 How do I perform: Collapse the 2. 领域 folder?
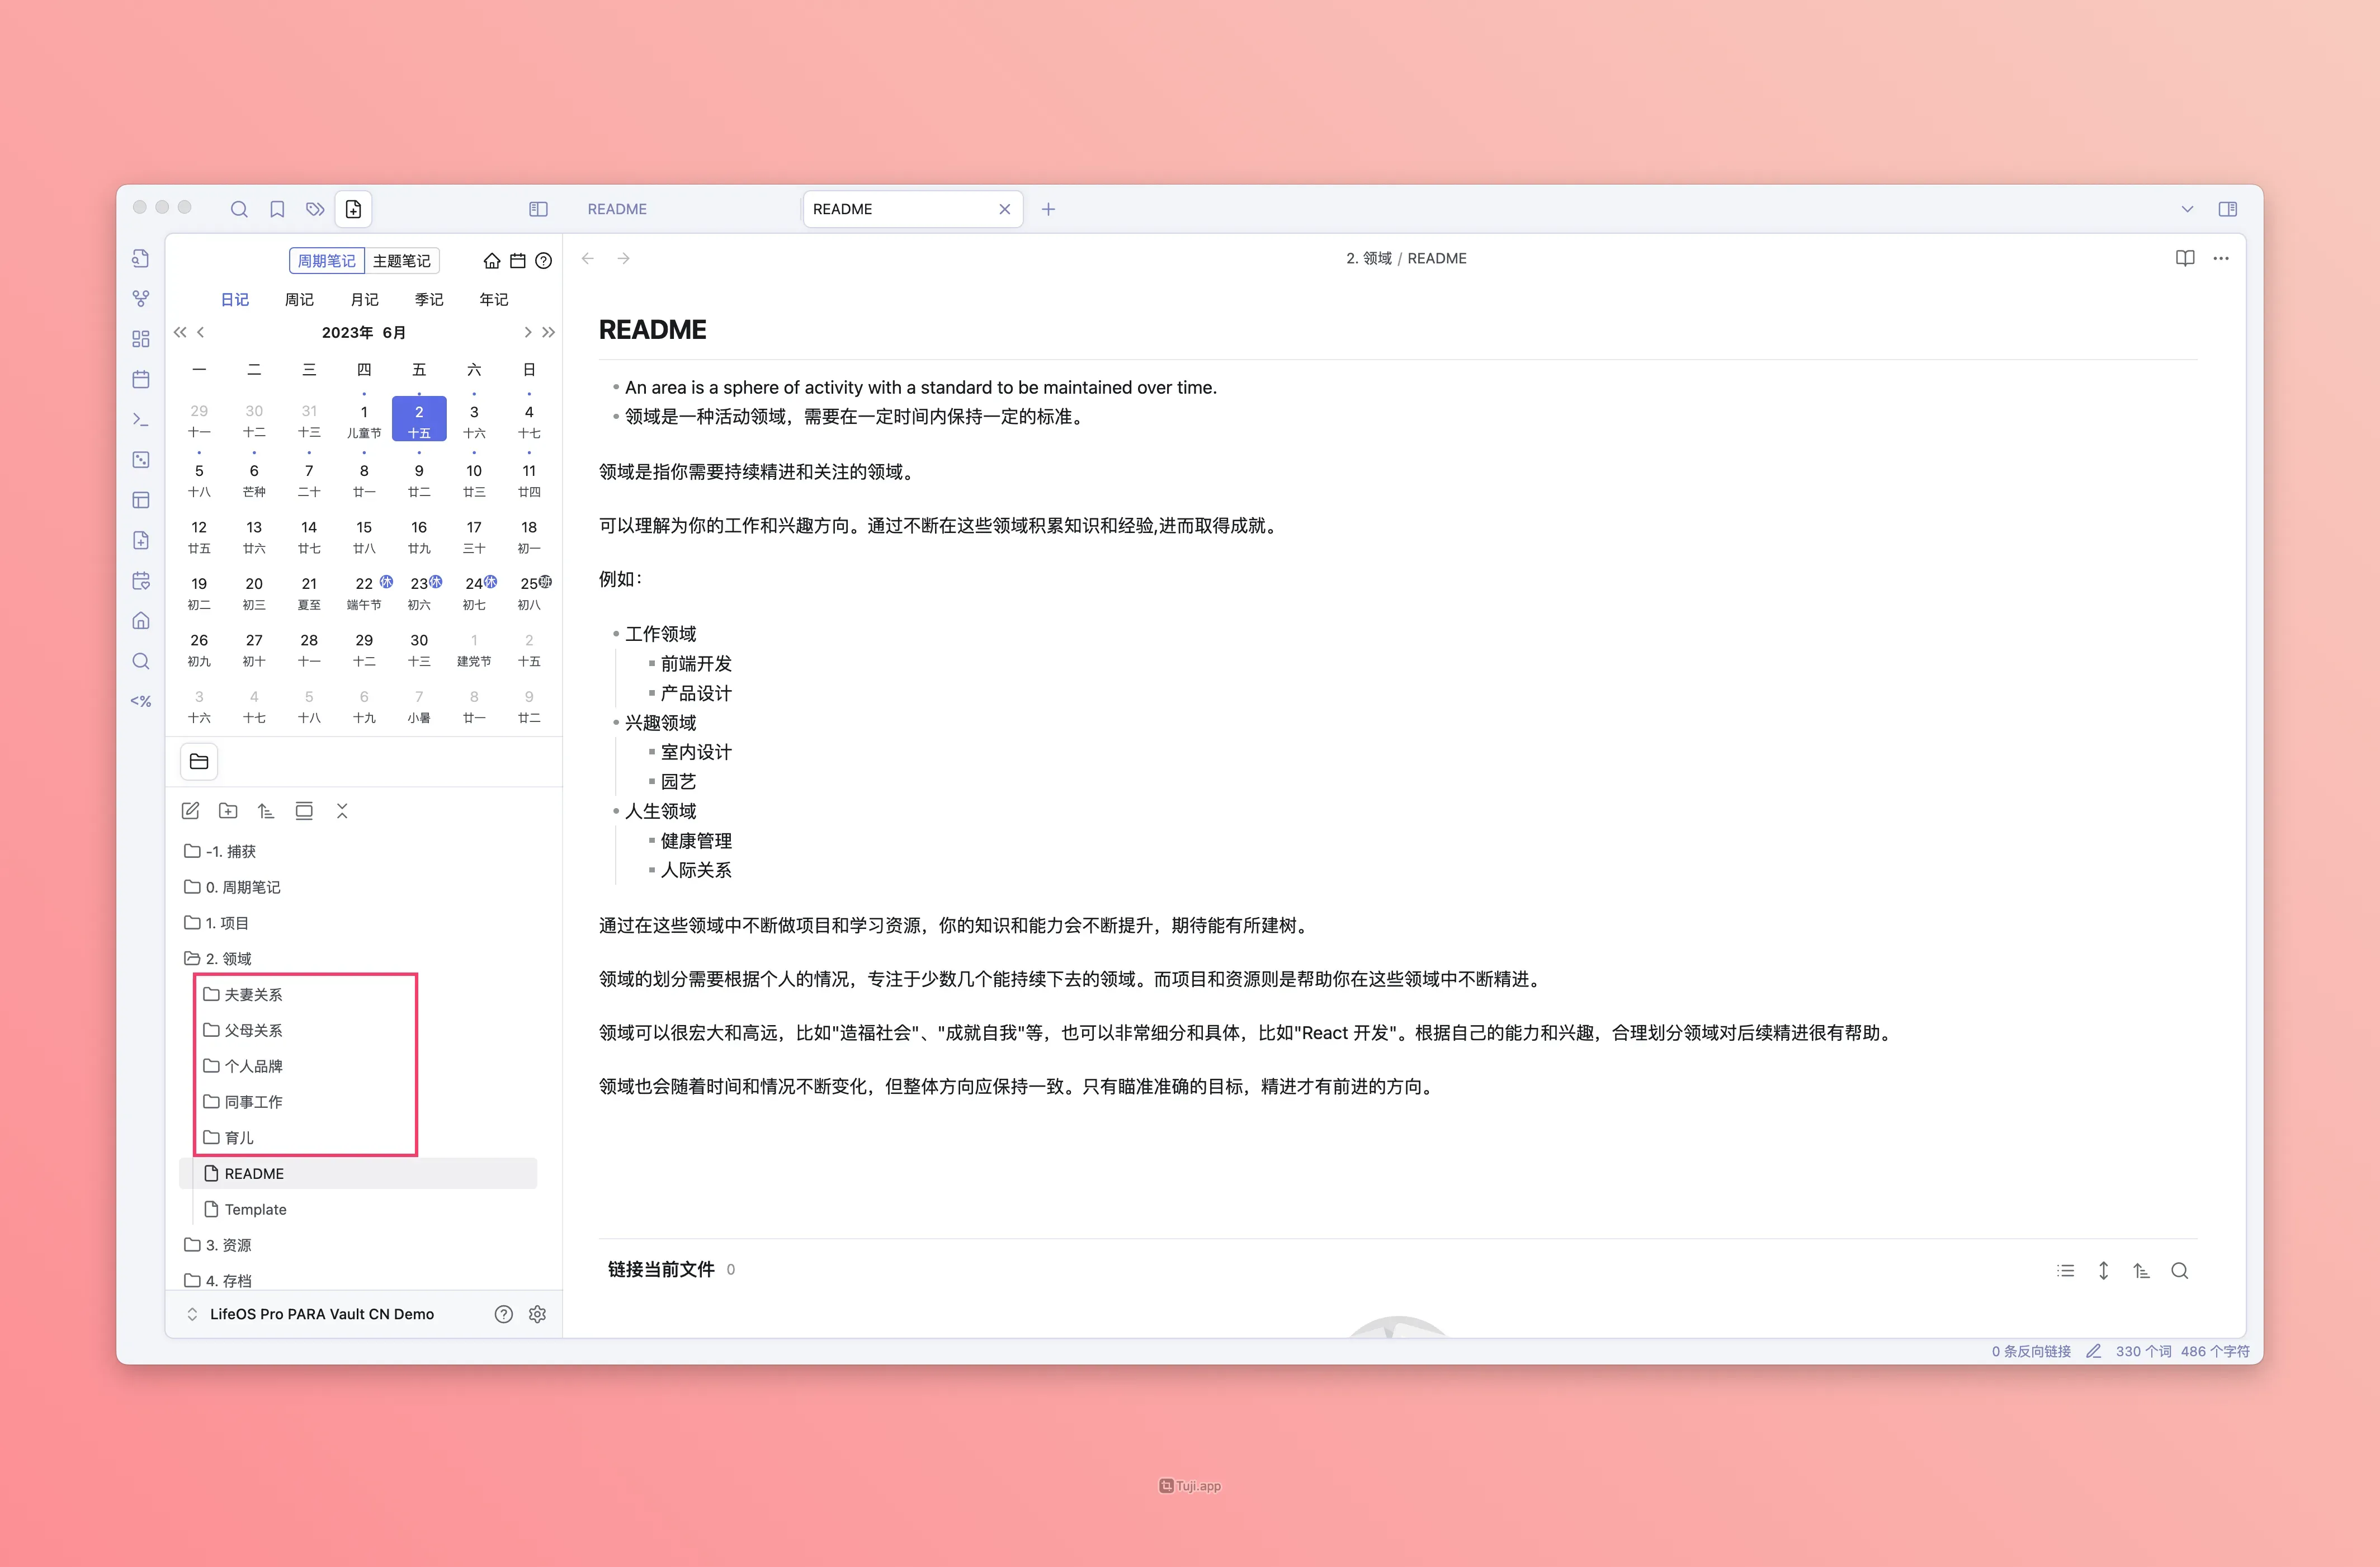[x=228, y=958]
